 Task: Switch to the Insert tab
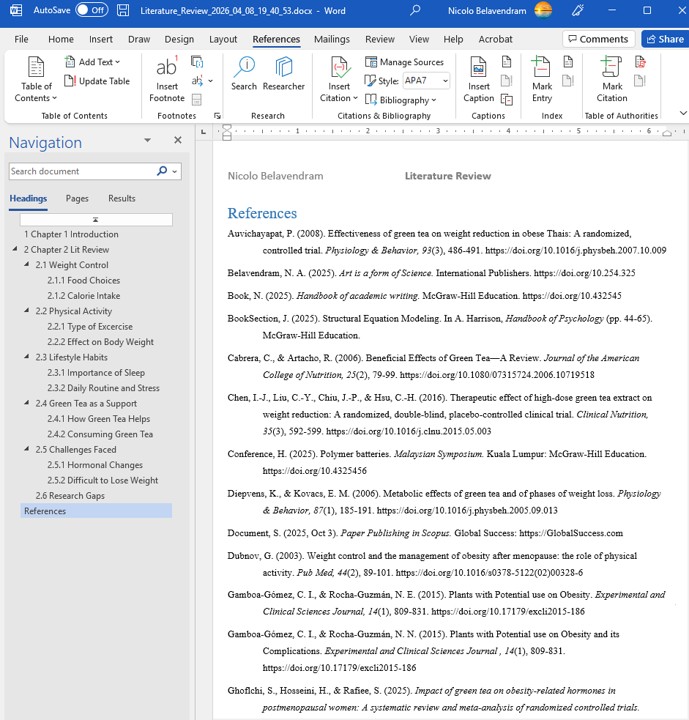click(x=101, y=39)
